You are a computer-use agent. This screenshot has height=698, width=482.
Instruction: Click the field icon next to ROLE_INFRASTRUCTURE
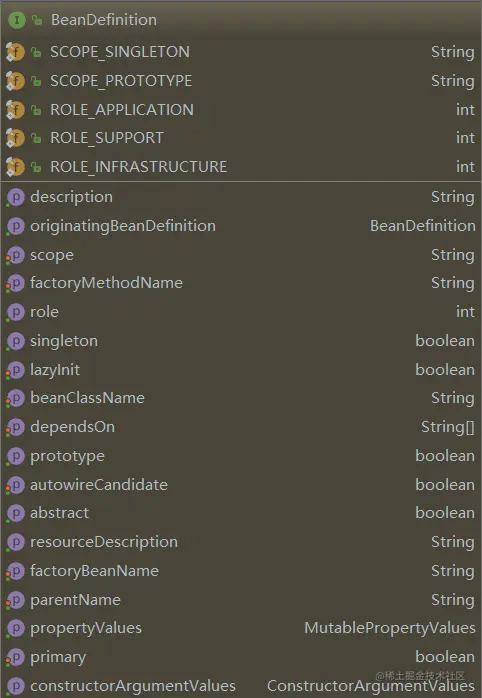tap(15, 167)
